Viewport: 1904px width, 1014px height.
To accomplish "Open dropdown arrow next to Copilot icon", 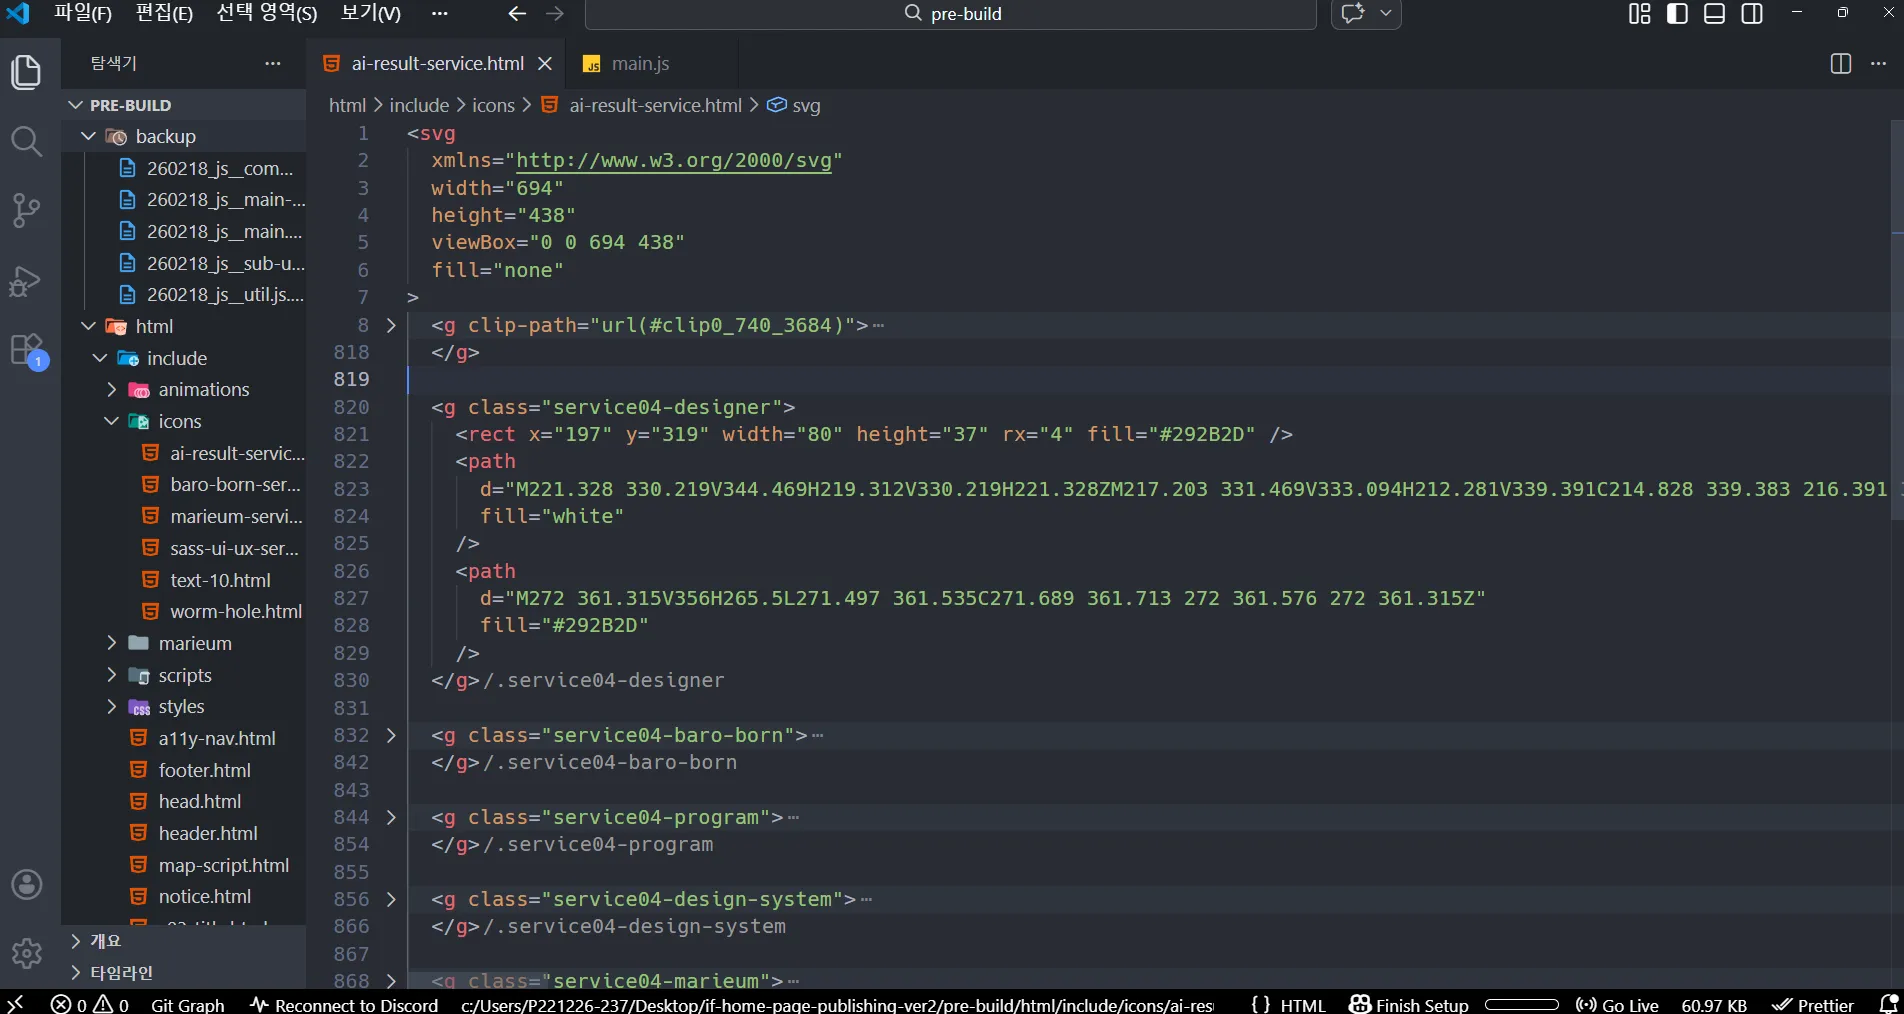I will 1386,14.
